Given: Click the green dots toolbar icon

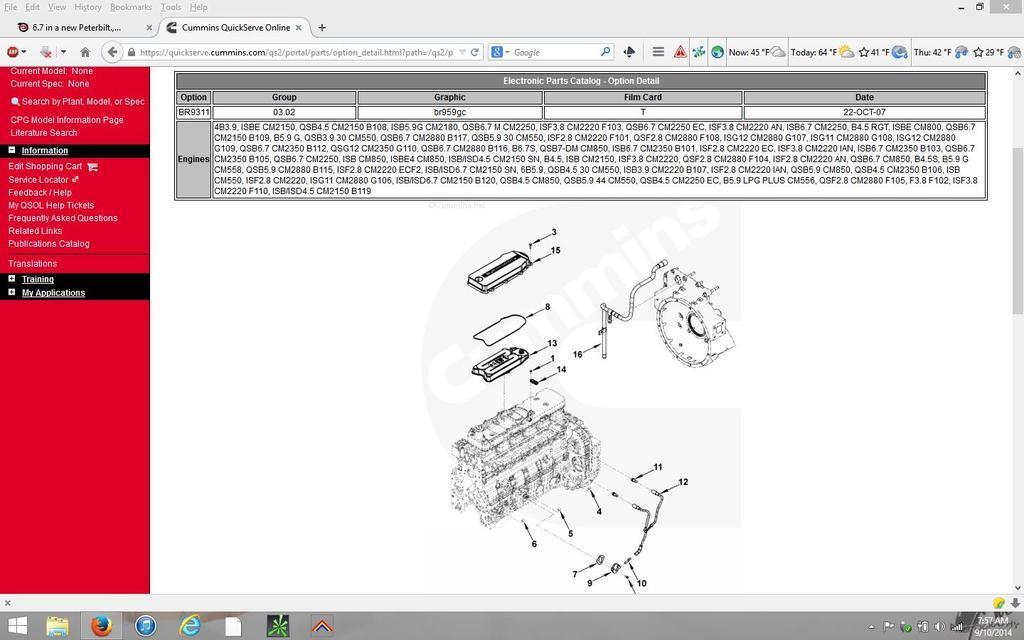Looking at the screenshot, I should click(698, 52).
